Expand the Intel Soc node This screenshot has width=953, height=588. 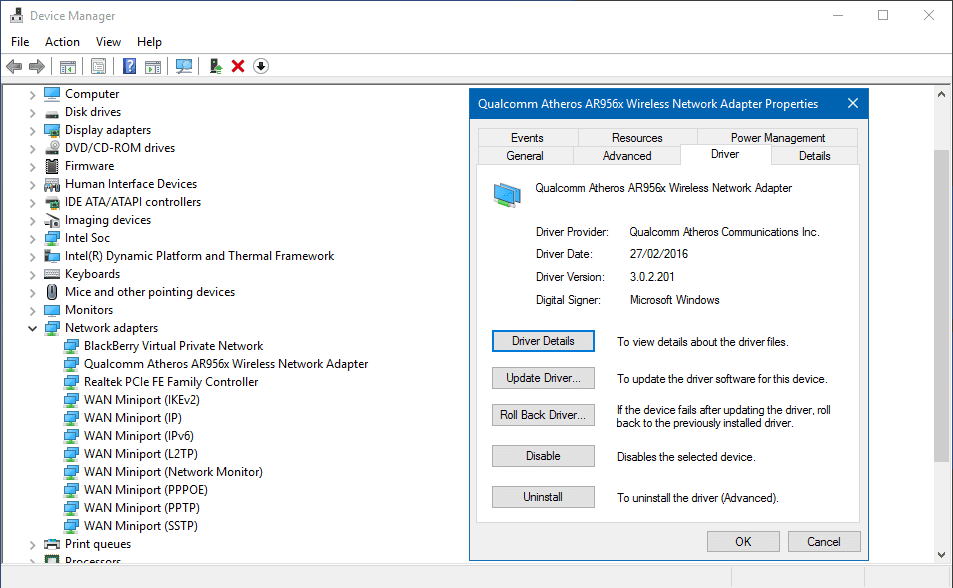tap(32, 239)
